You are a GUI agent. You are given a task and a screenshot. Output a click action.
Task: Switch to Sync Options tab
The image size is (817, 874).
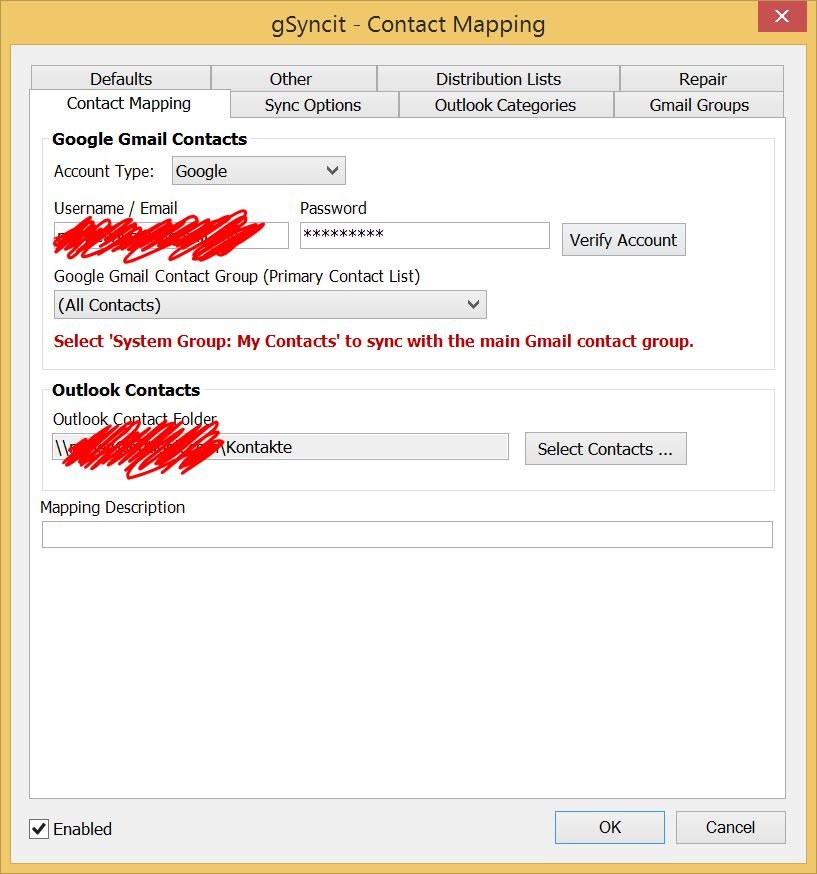point(313,105)
